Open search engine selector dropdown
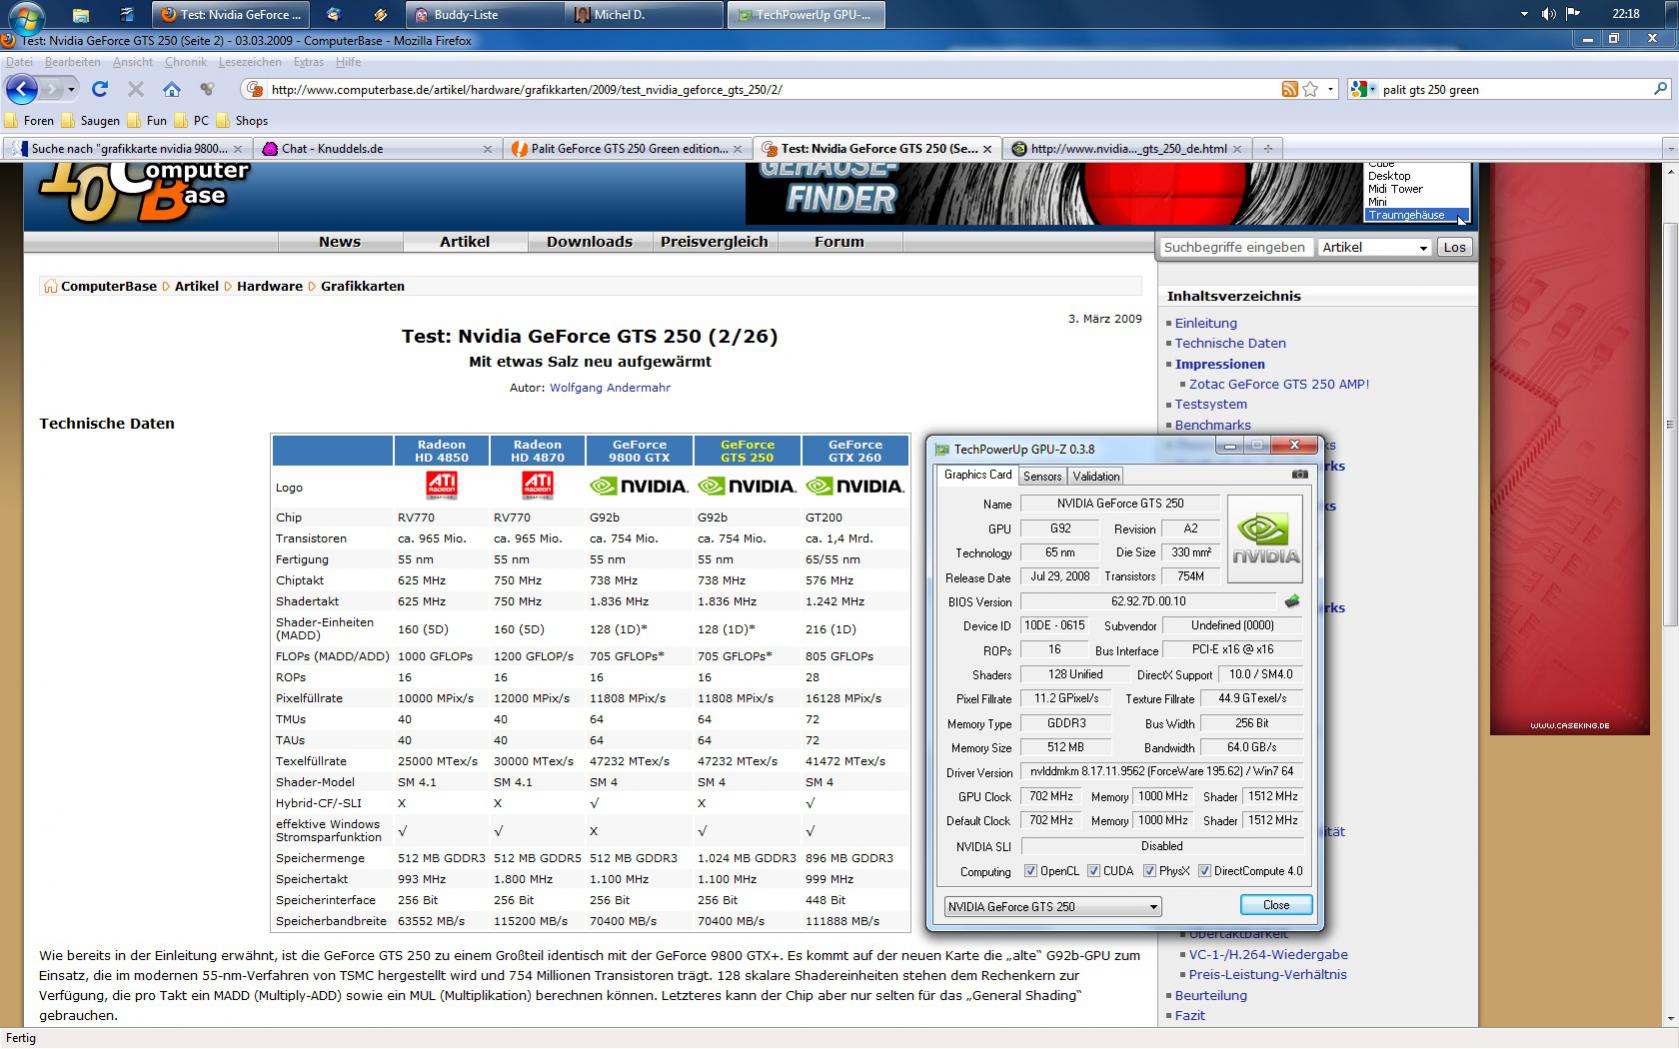 1361,89
